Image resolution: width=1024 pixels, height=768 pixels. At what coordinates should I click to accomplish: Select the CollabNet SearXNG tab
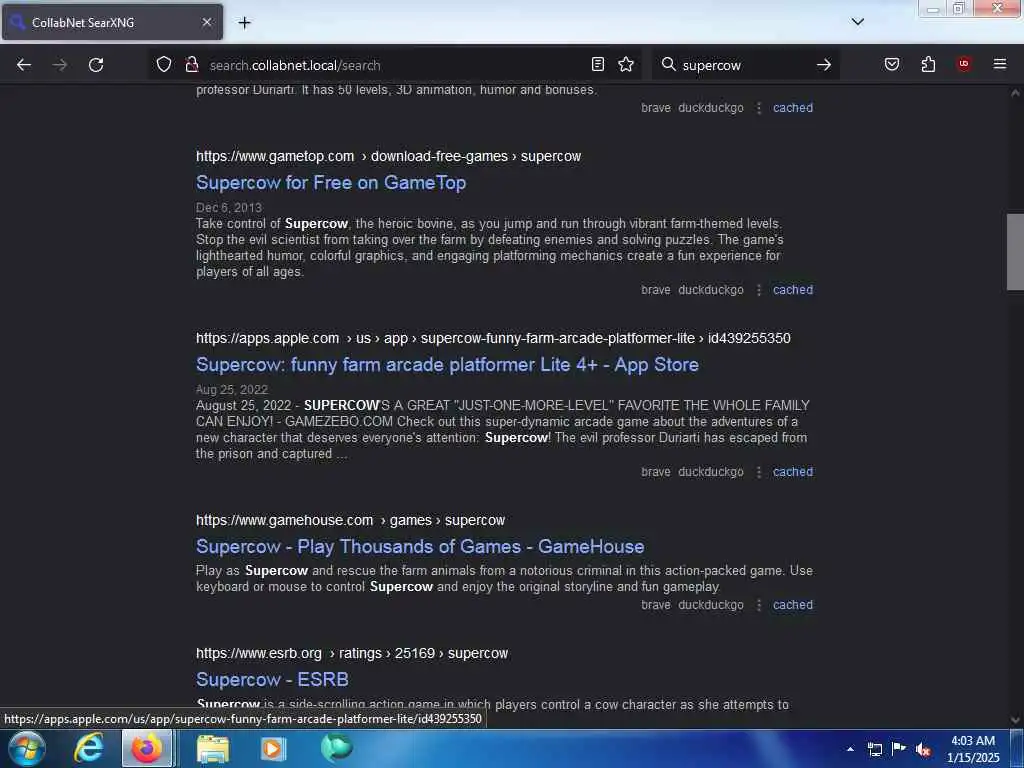112,22
